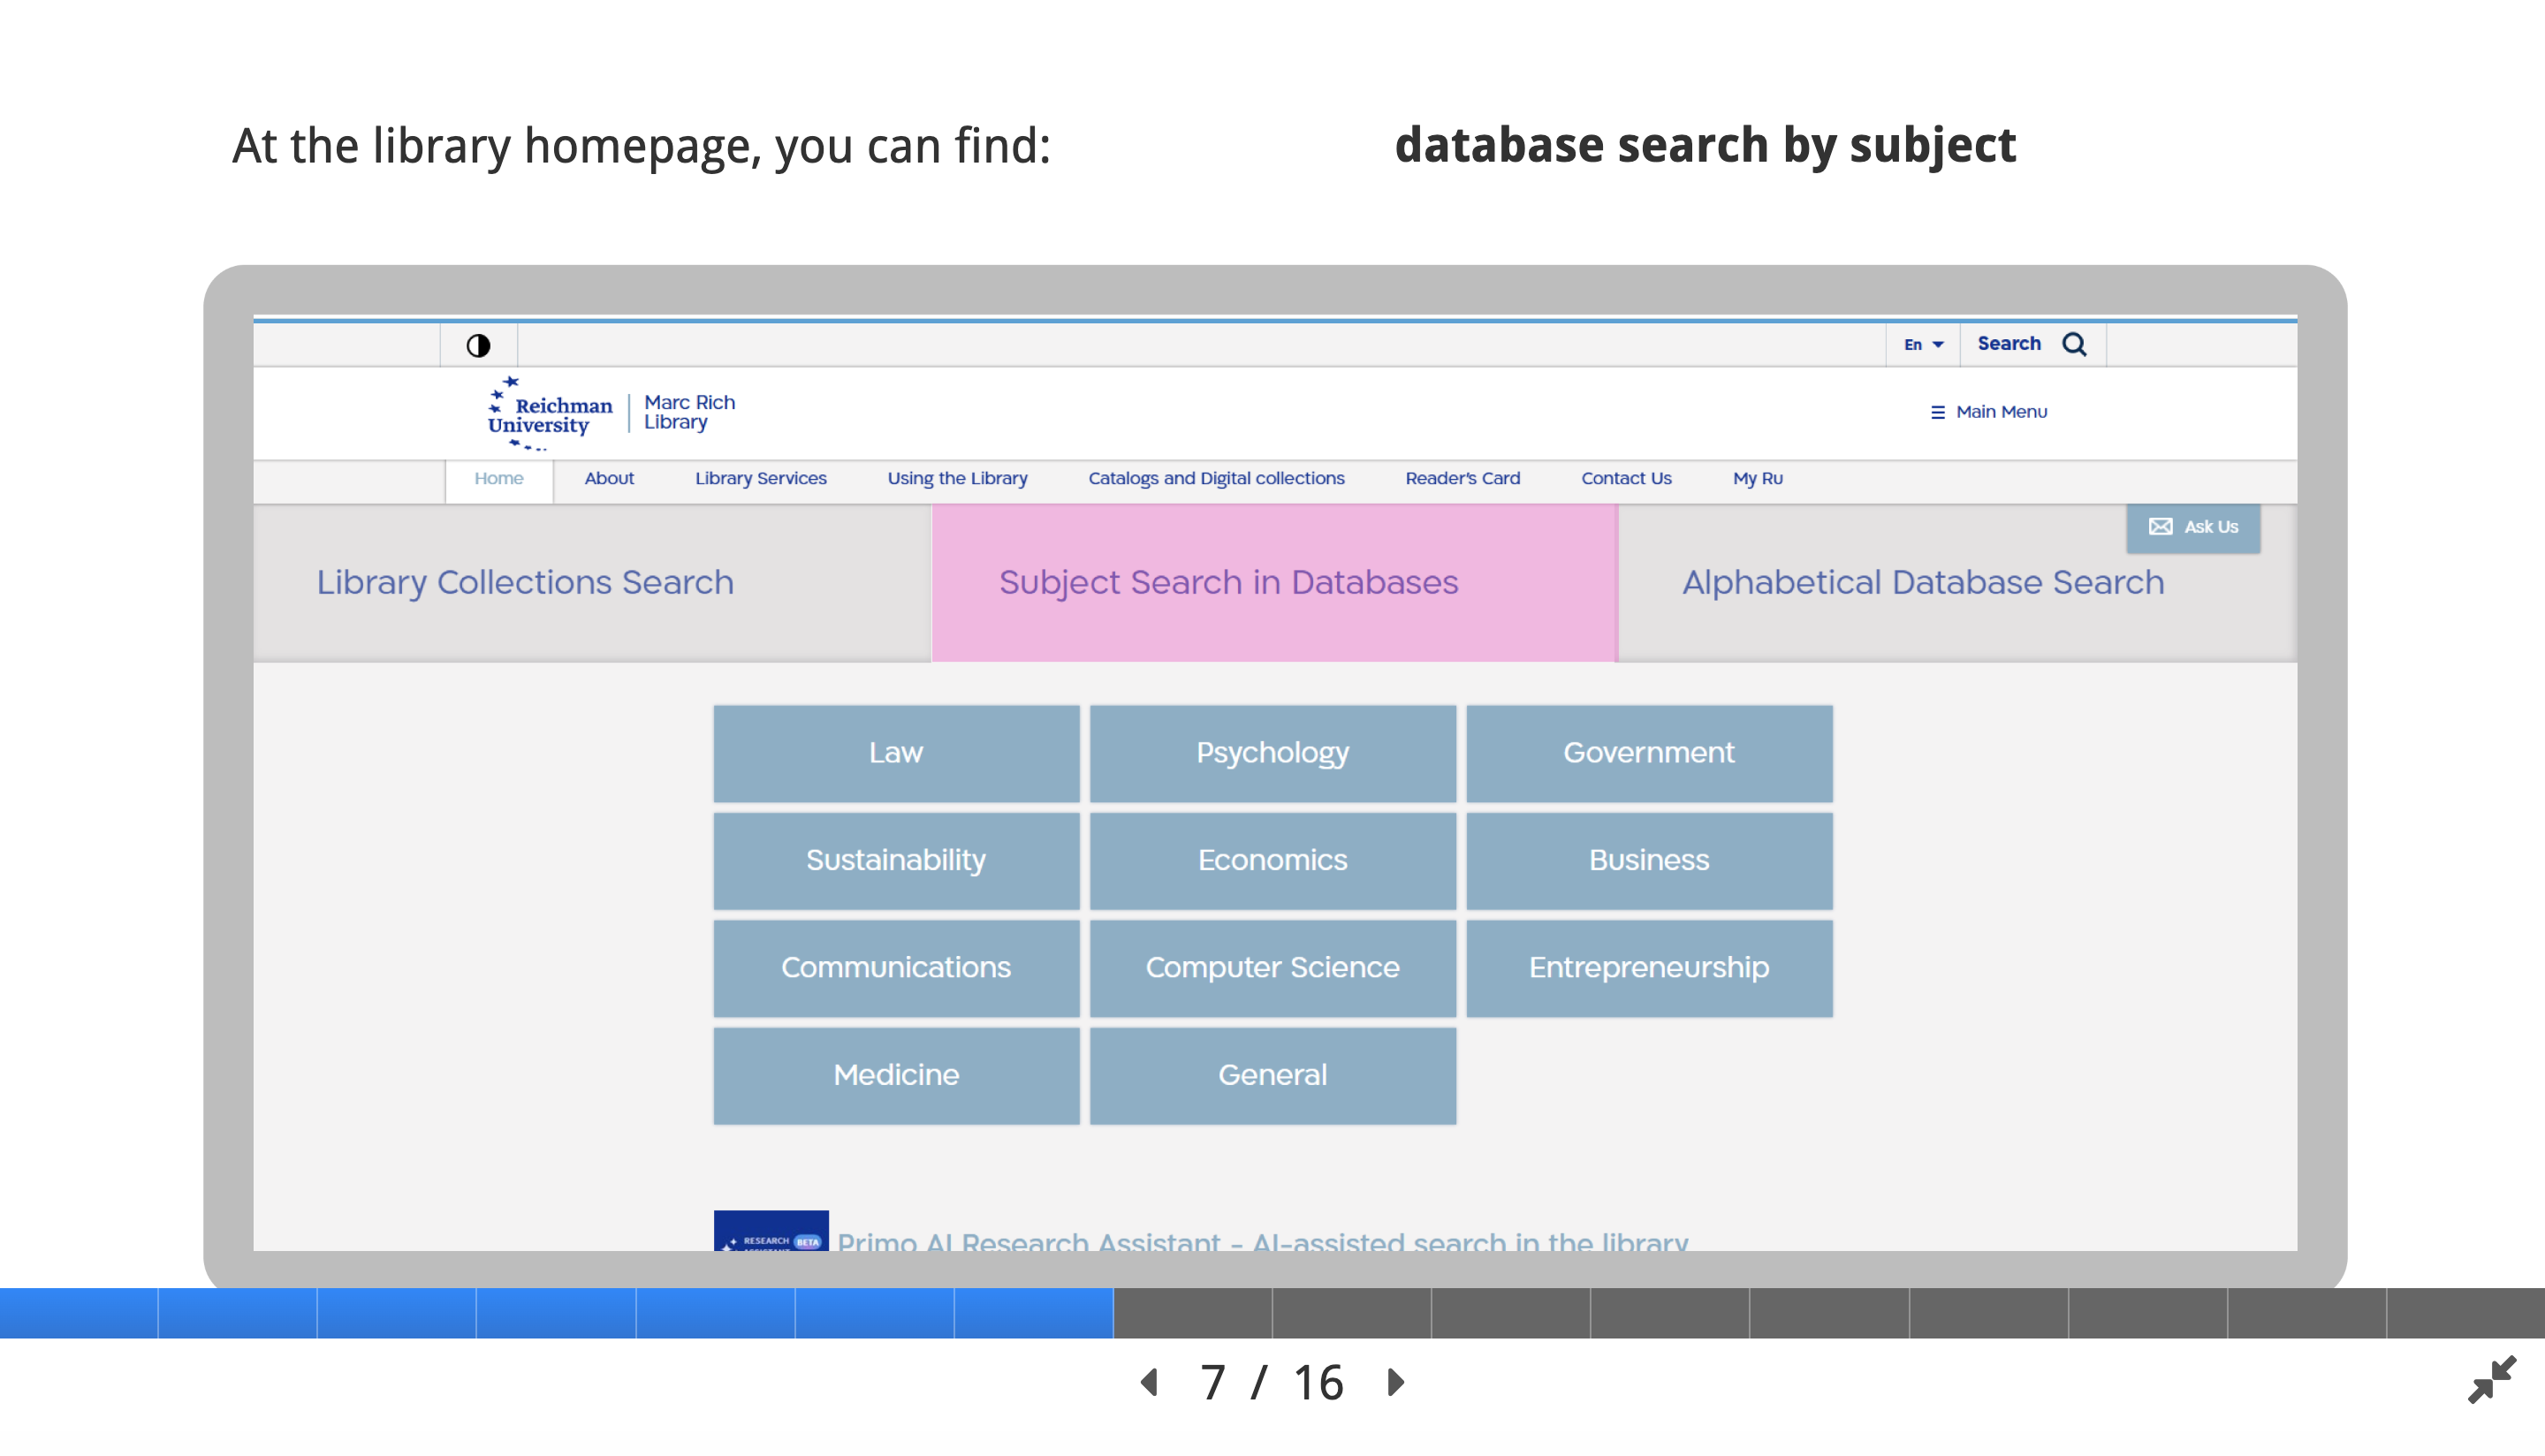The height and width of the screenshot is (1456, 2545).
Task: Jump to last segment of slide progress bar
Action: (2465, 1312)
